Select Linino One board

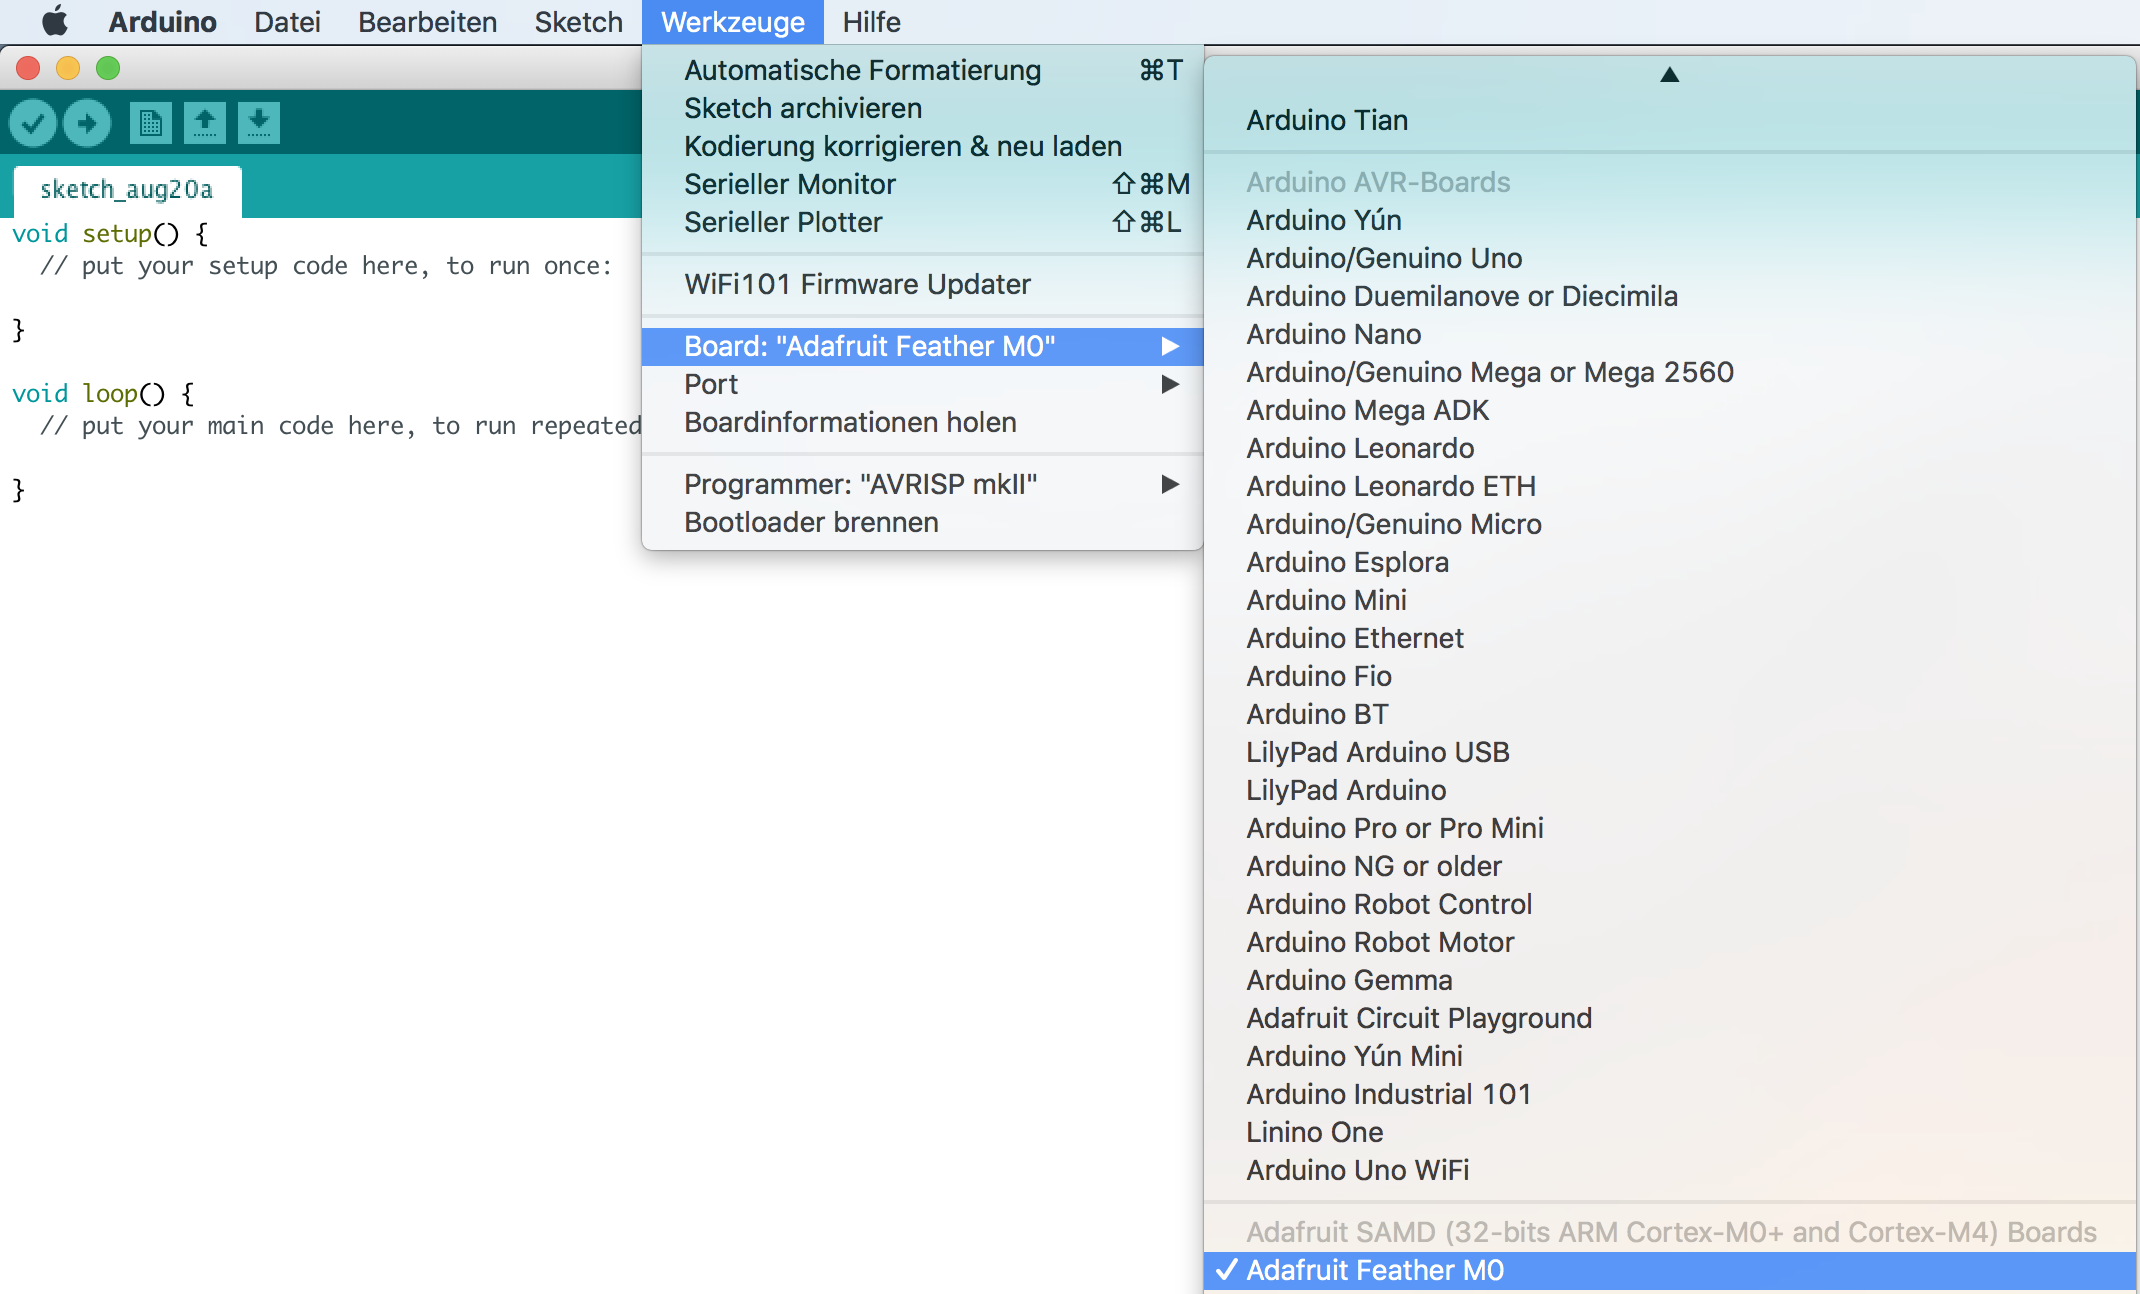click(x=1669, y=1132)
